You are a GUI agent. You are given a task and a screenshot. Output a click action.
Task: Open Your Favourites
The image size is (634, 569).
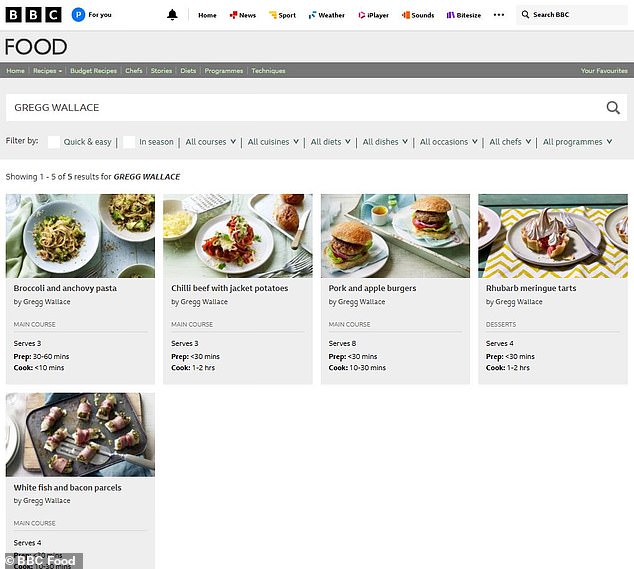604,71
